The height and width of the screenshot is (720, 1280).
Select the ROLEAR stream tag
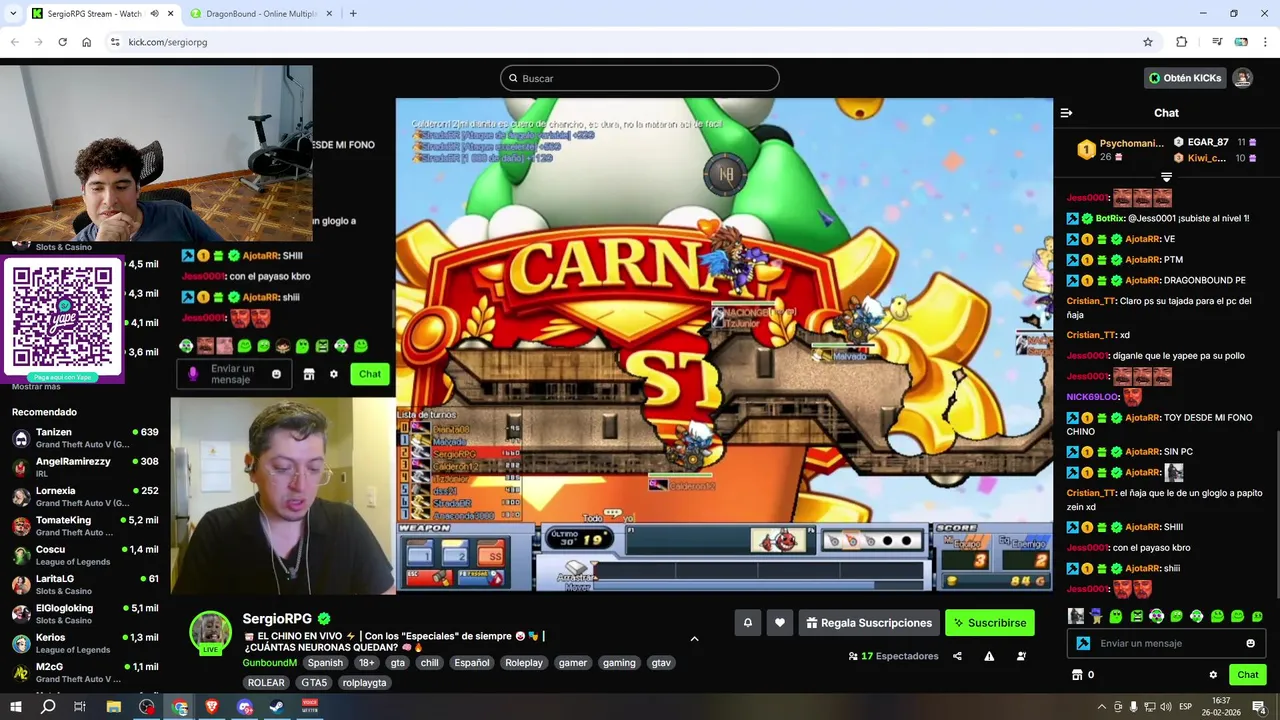[x=266, y=683]
